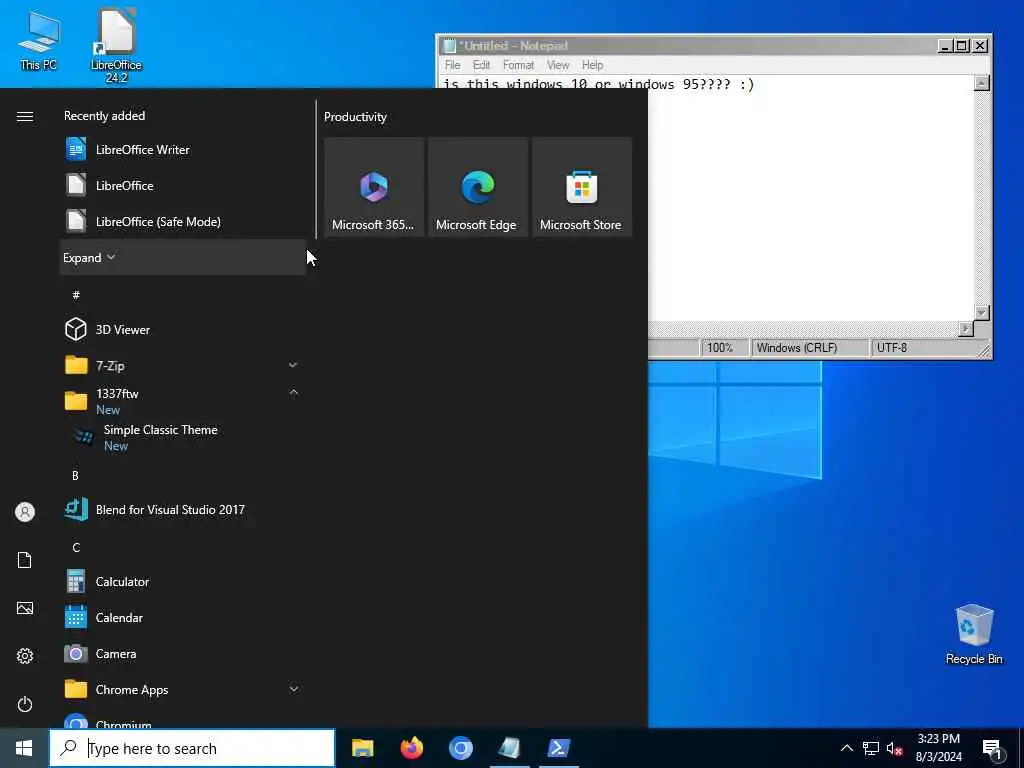Launch Blend for Visual Studio 2017
This screenshot has width=1024, height=768.
pyautogui.click(x=183, y=509)
